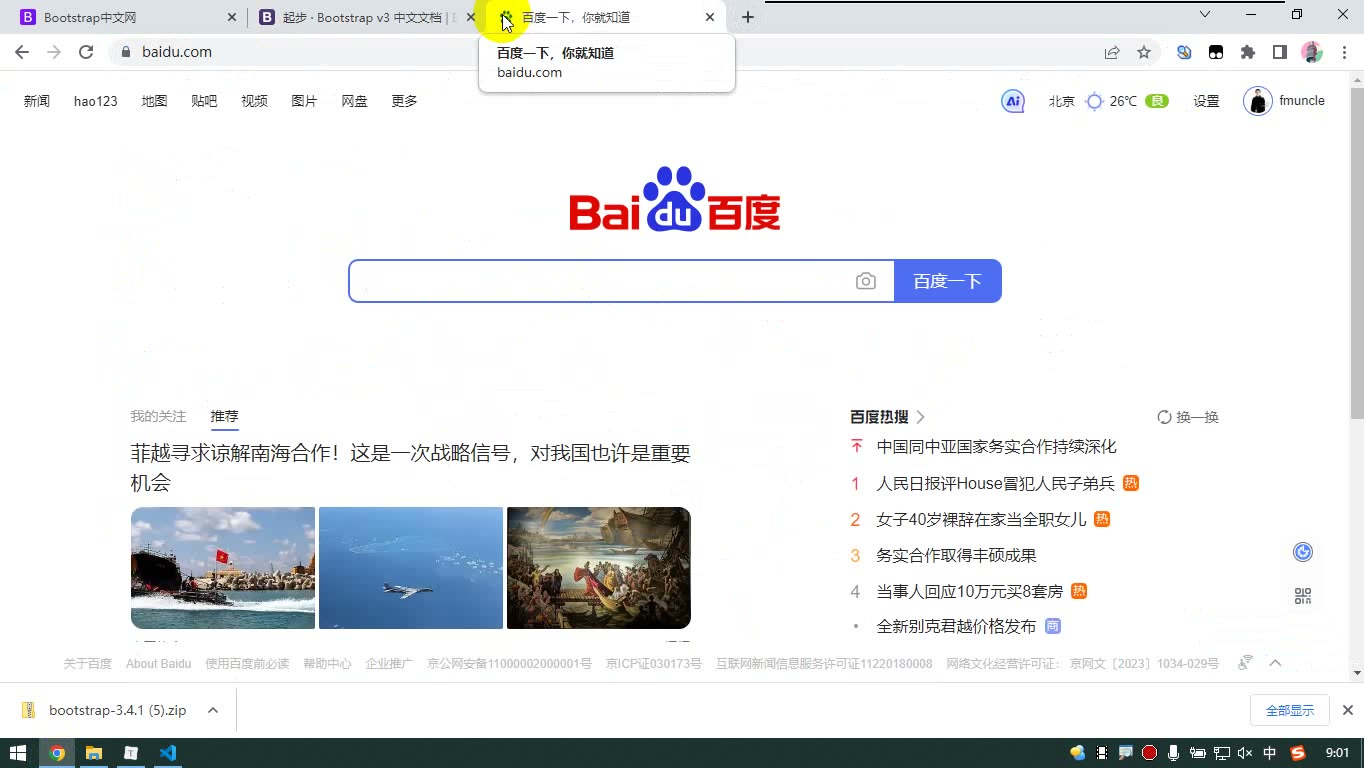Viewport: 1364px width, 768px height.
Task: Open the airplane over sea news thumbnail
Action: coord(411,568)
